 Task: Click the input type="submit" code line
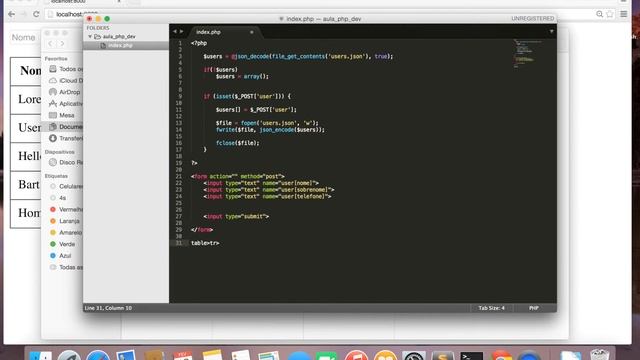[236, 216]
